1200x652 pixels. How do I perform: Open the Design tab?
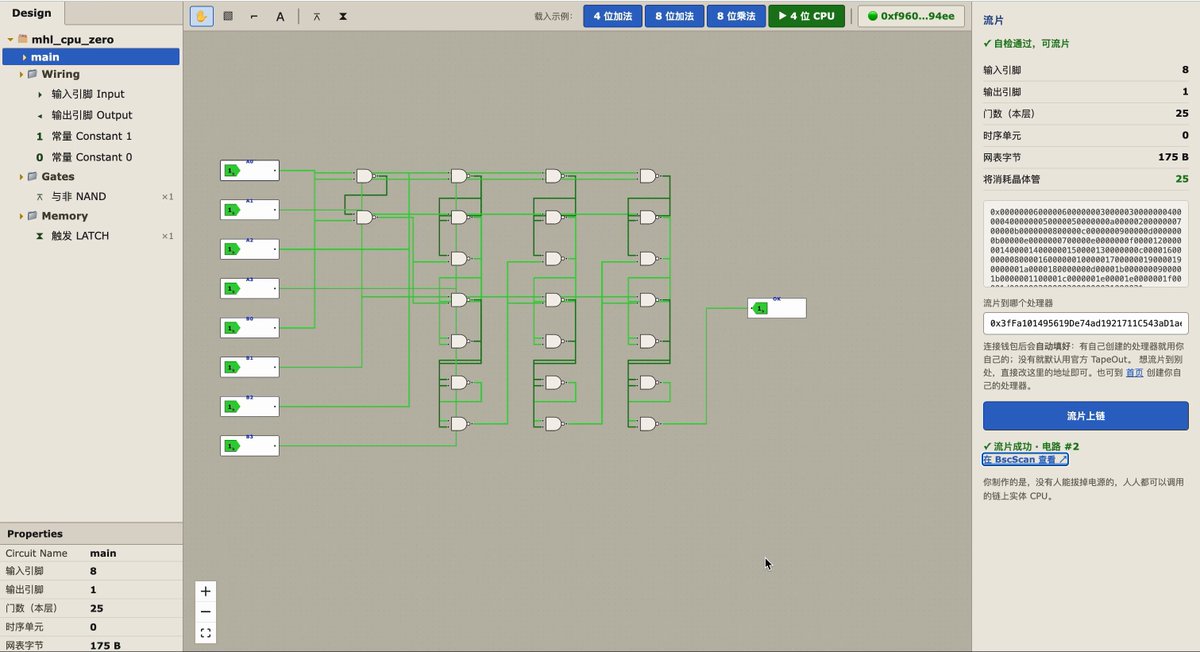[x=32, y=13]
